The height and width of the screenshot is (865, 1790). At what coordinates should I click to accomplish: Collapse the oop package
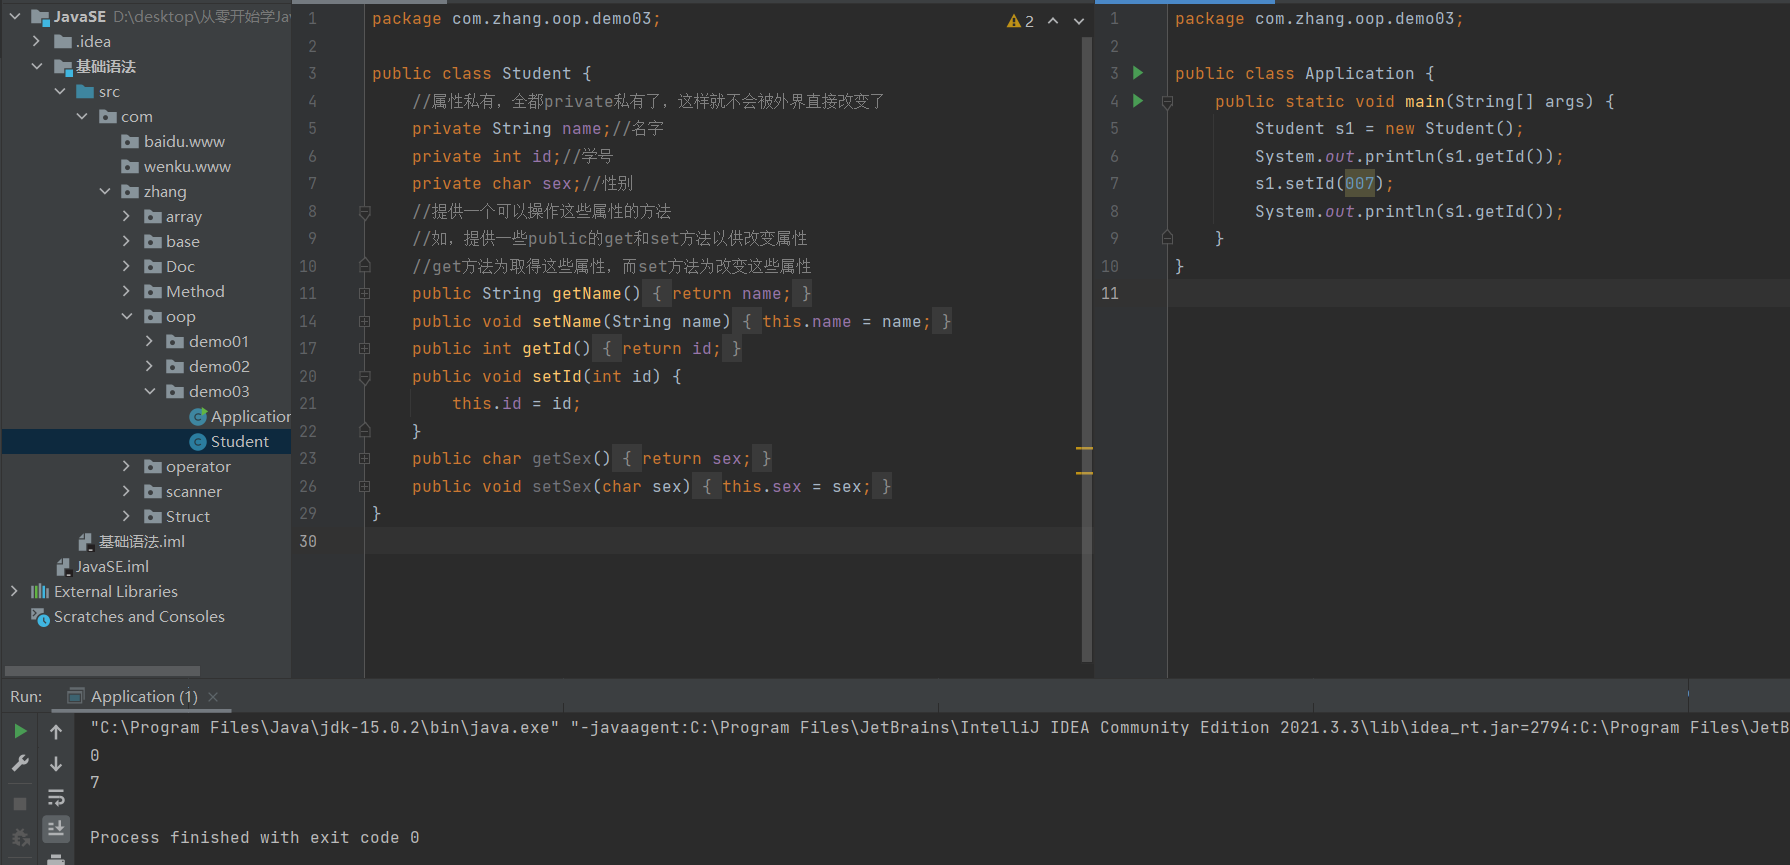127,316
